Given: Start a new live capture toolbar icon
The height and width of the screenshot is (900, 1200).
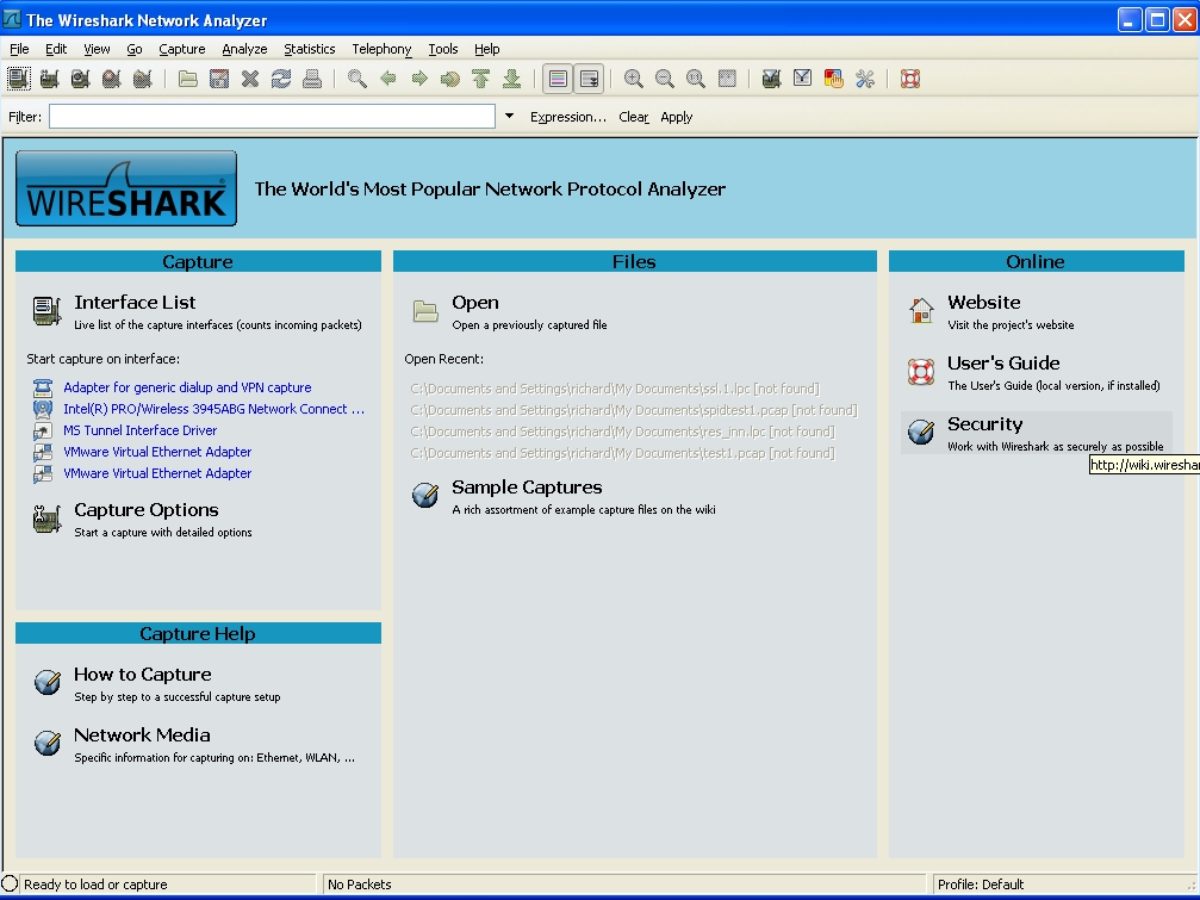Looking at the screenshot, I should click(80, 79).
